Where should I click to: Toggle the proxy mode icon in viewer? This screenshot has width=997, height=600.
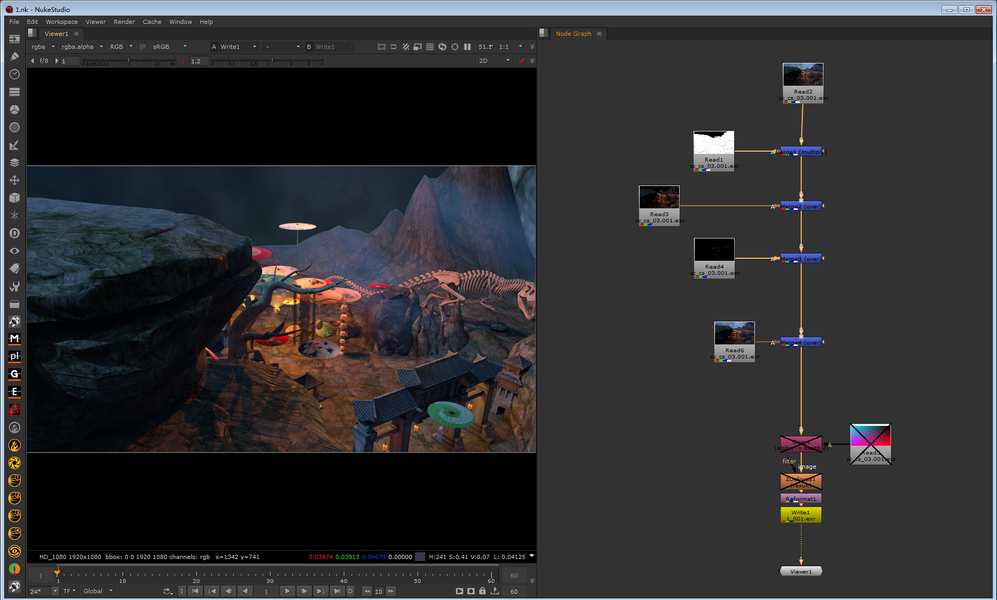[x=418, y=46]
